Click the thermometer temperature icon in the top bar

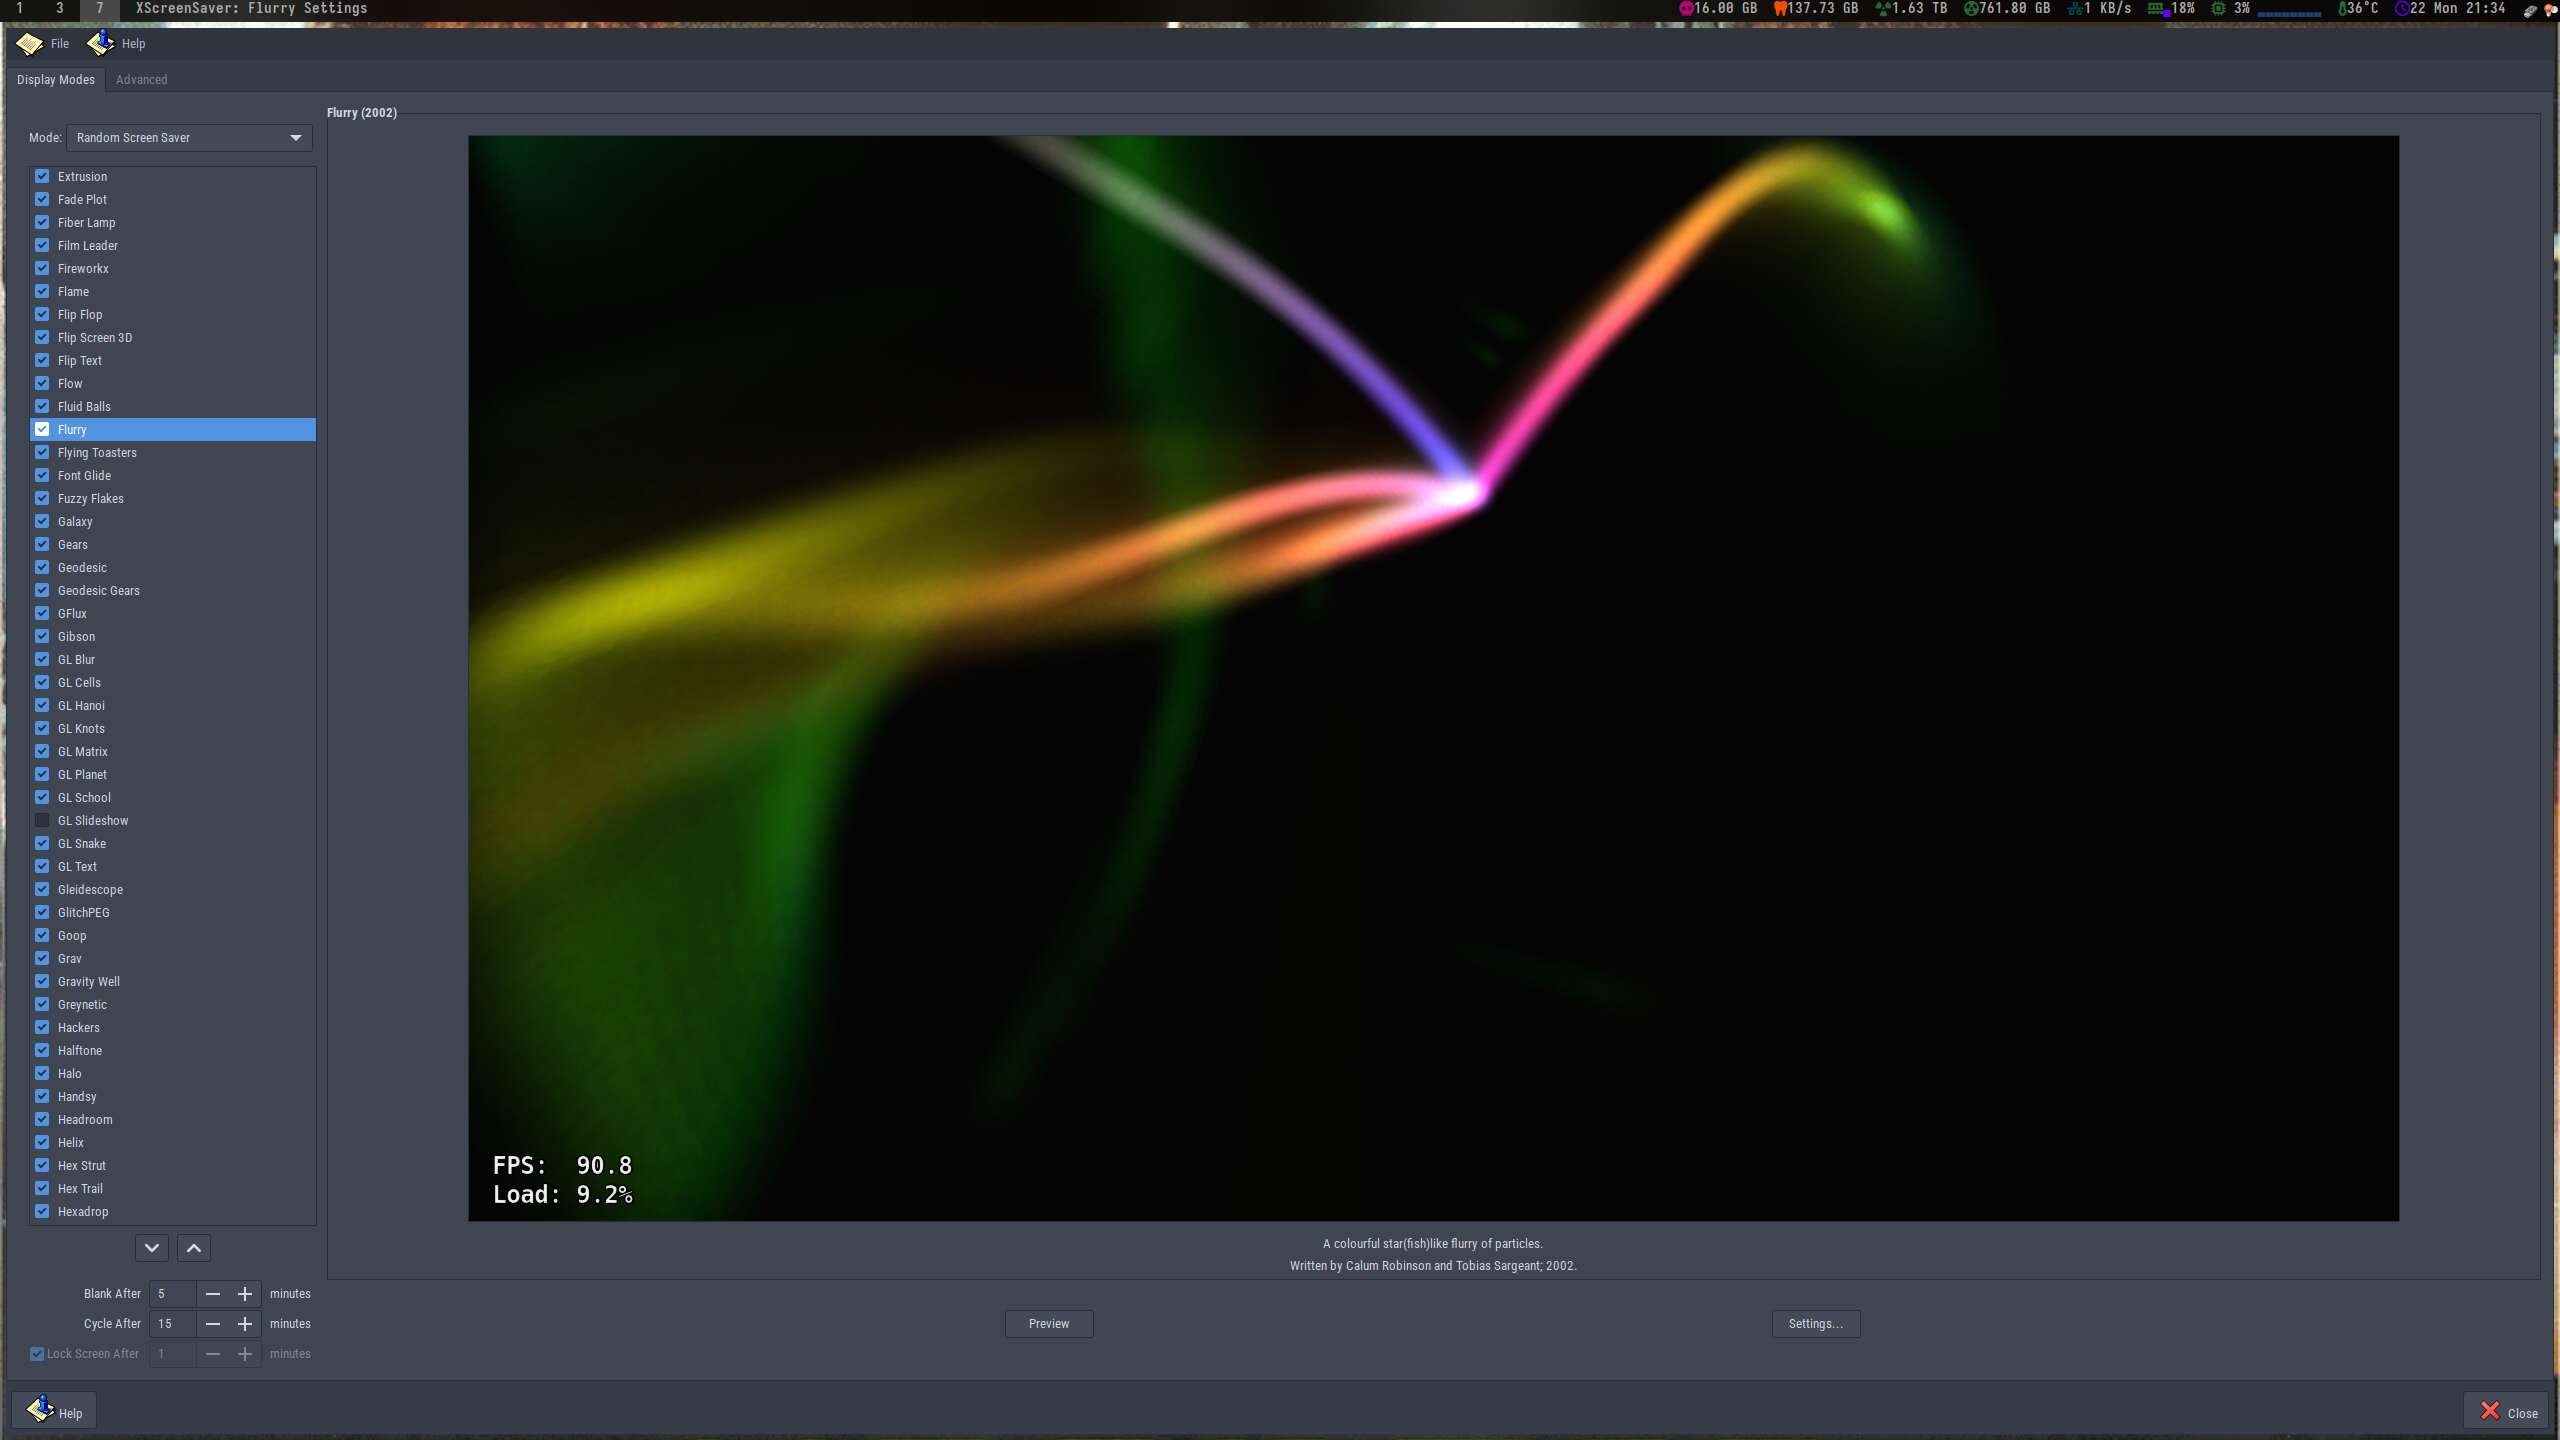tap(2342, 9)
